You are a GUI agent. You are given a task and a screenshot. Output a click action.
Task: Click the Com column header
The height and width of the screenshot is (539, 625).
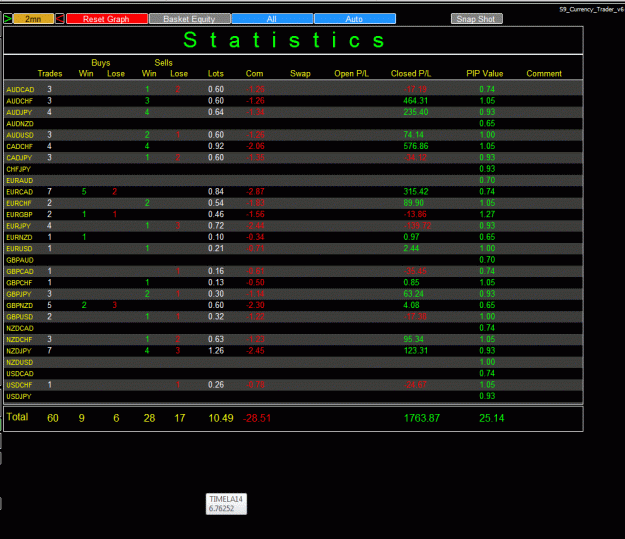[254, 74]
